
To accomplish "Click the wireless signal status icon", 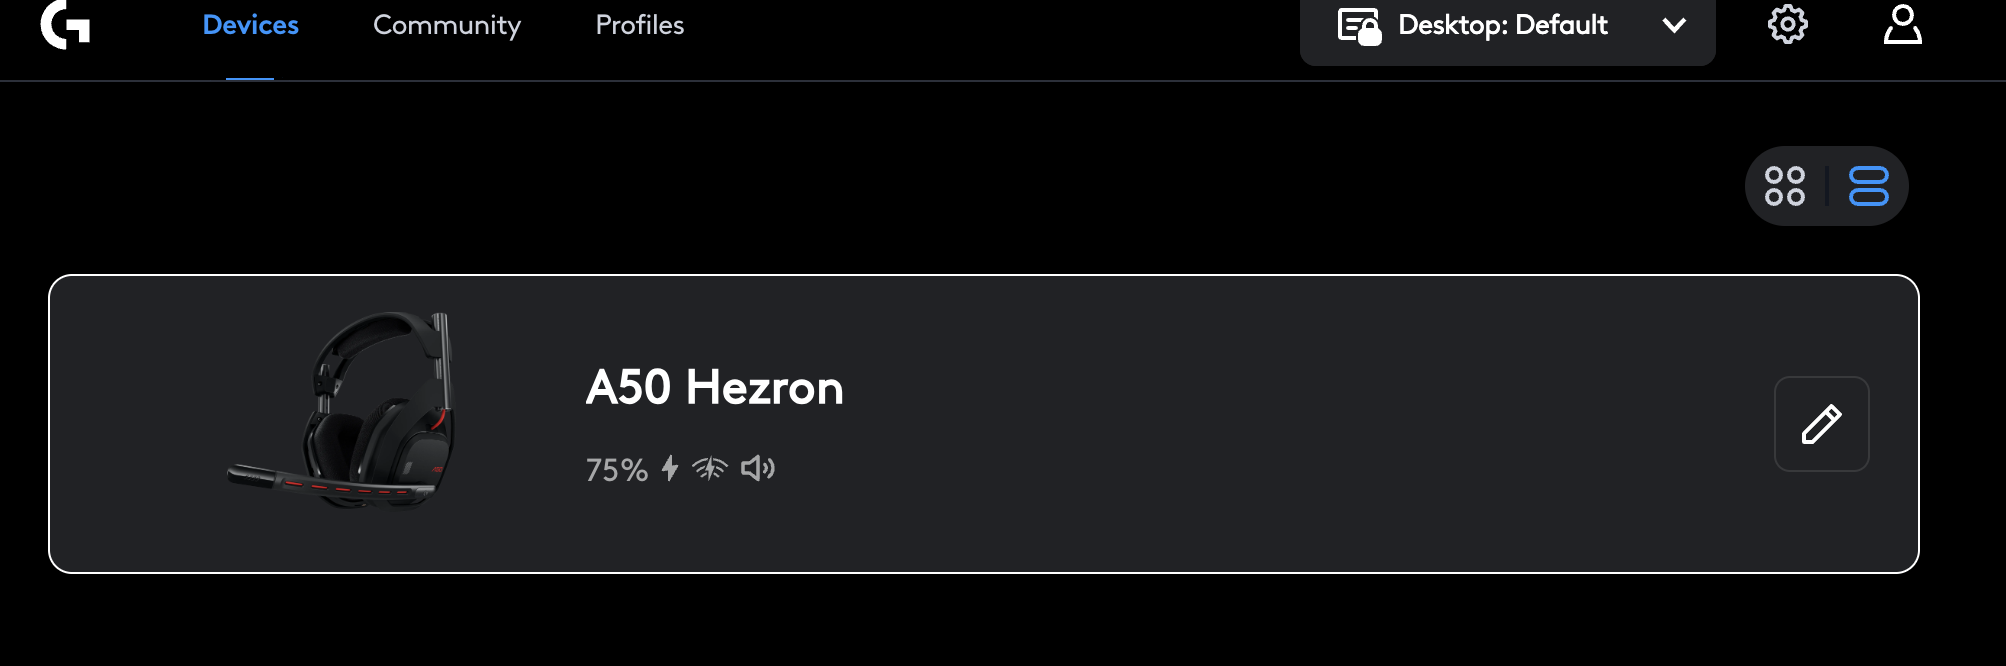I will point(710,468).
